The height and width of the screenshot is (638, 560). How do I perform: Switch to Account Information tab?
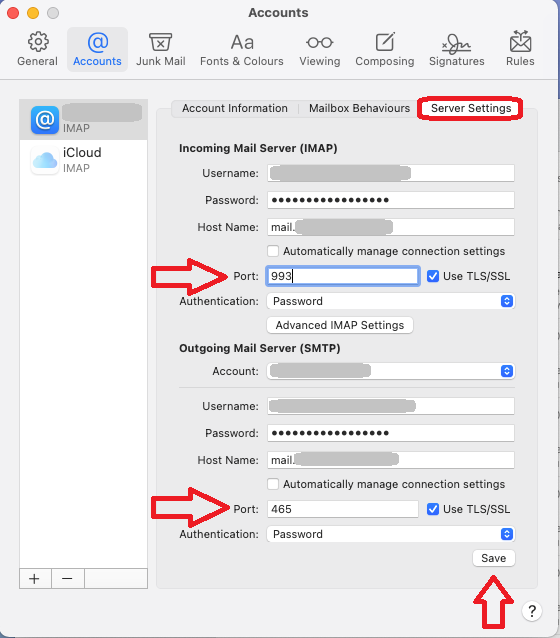coord(235,108)
